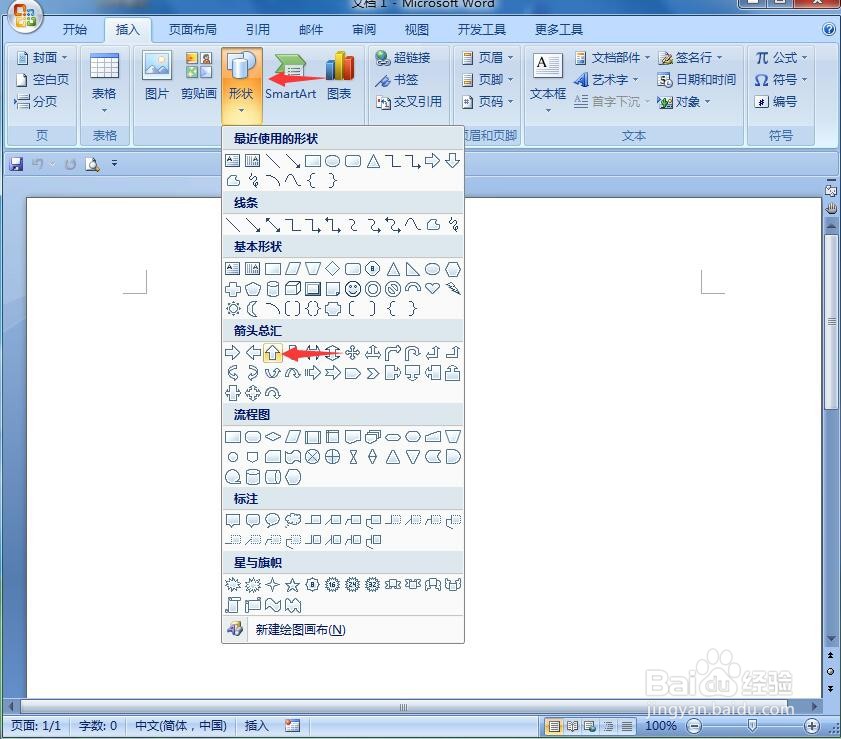Choose the isosceles triangle basic shape

tap(393, 268)
